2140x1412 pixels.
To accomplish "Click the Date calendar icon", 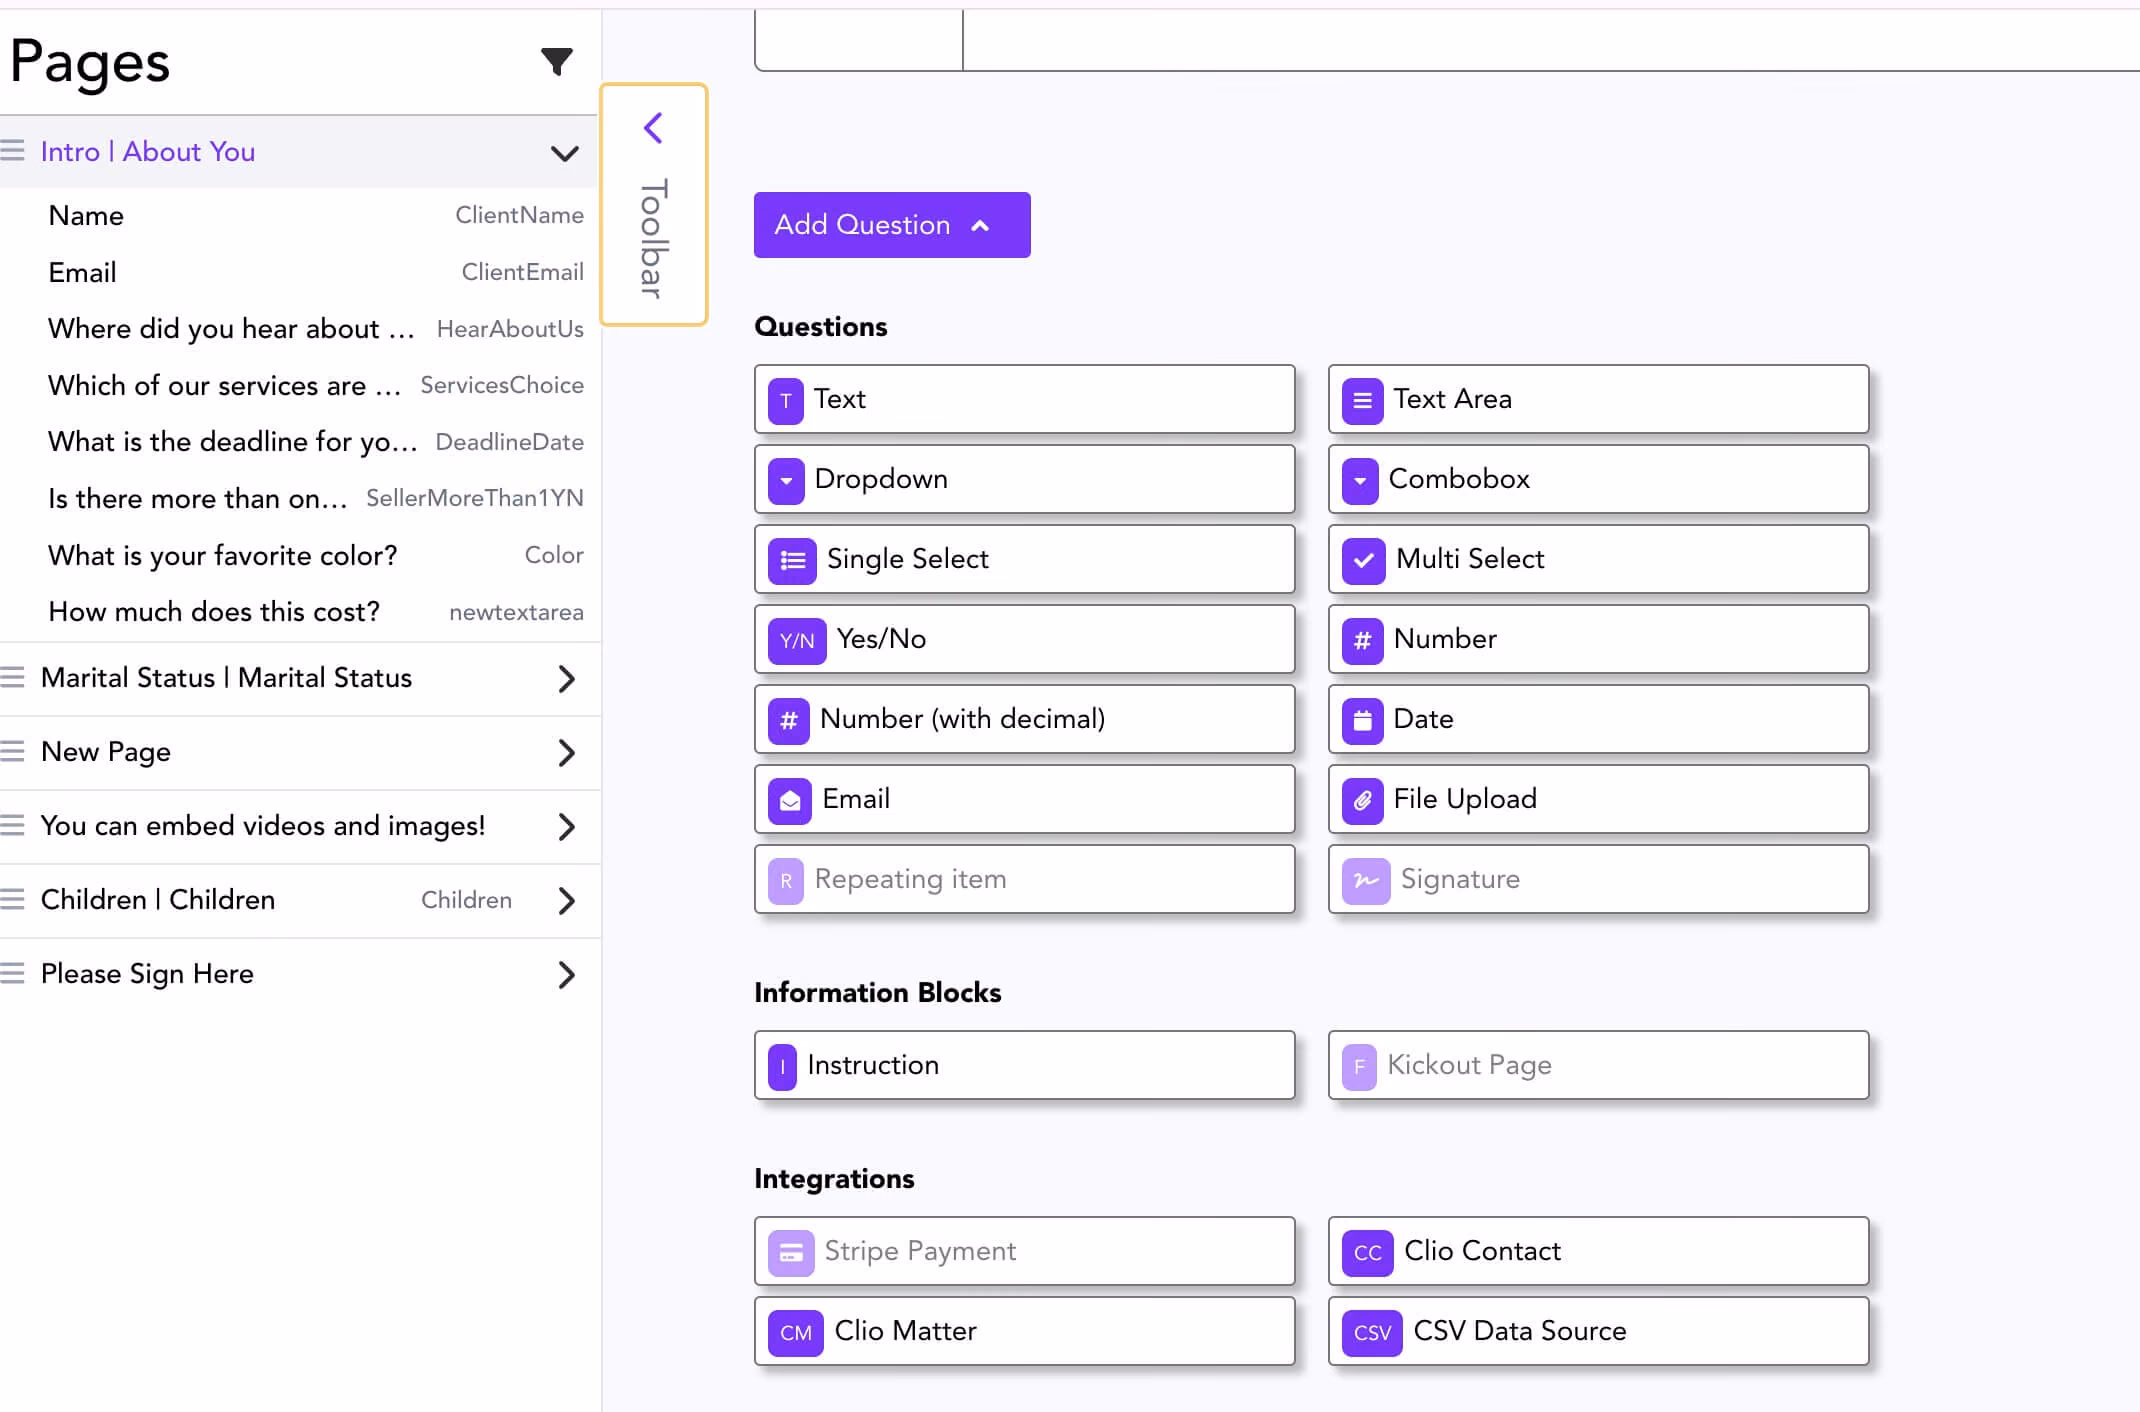I will [x=1362, y=721].
